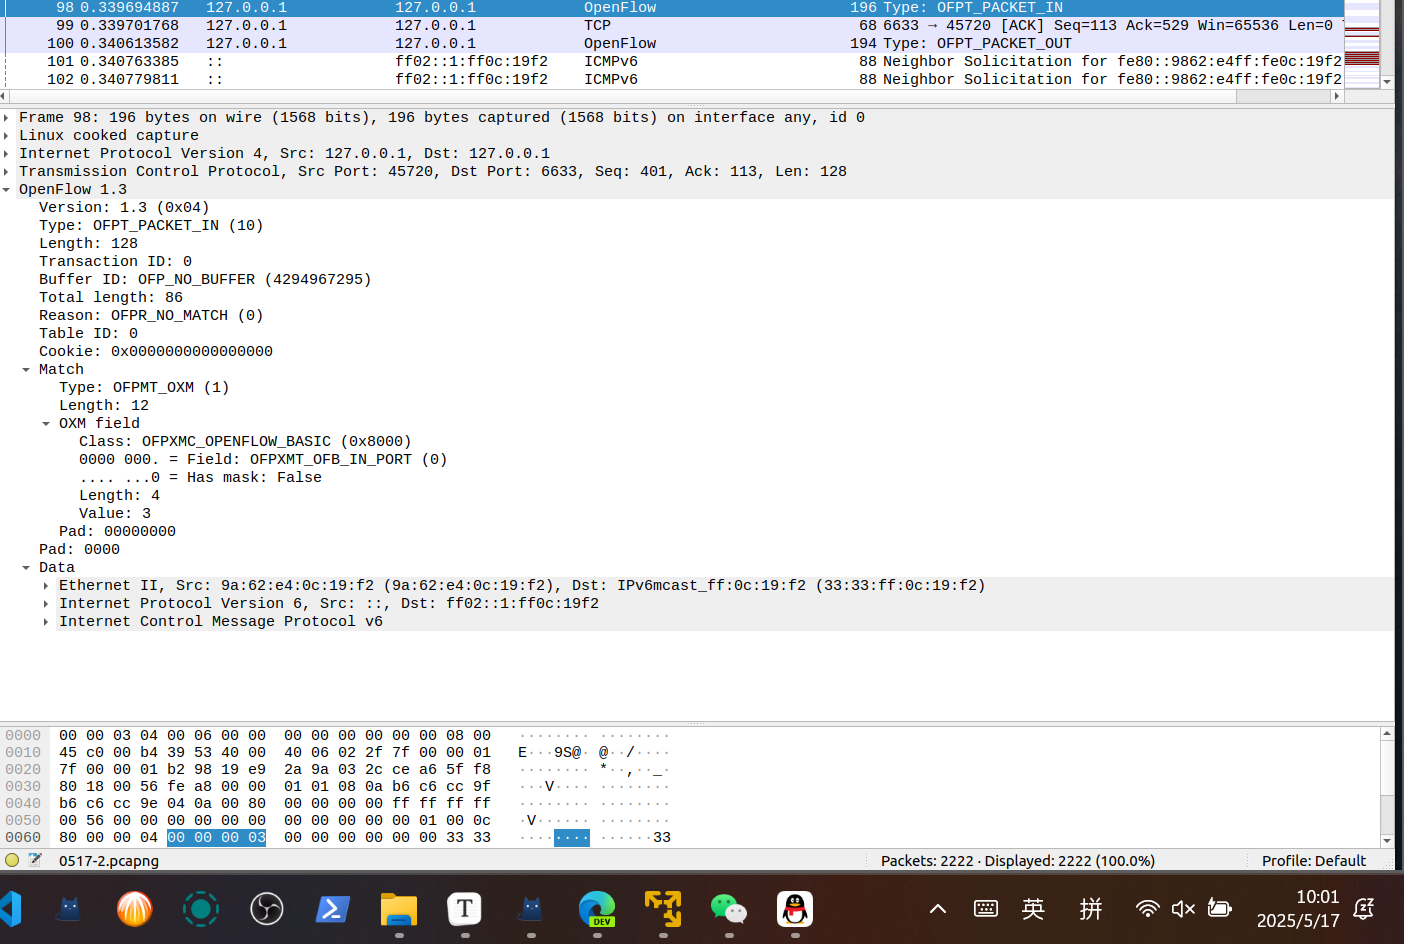Viewport: 1404px width, 944px height.
Task: Open OBS Studio from the taskbar
Action: point(266,908)
